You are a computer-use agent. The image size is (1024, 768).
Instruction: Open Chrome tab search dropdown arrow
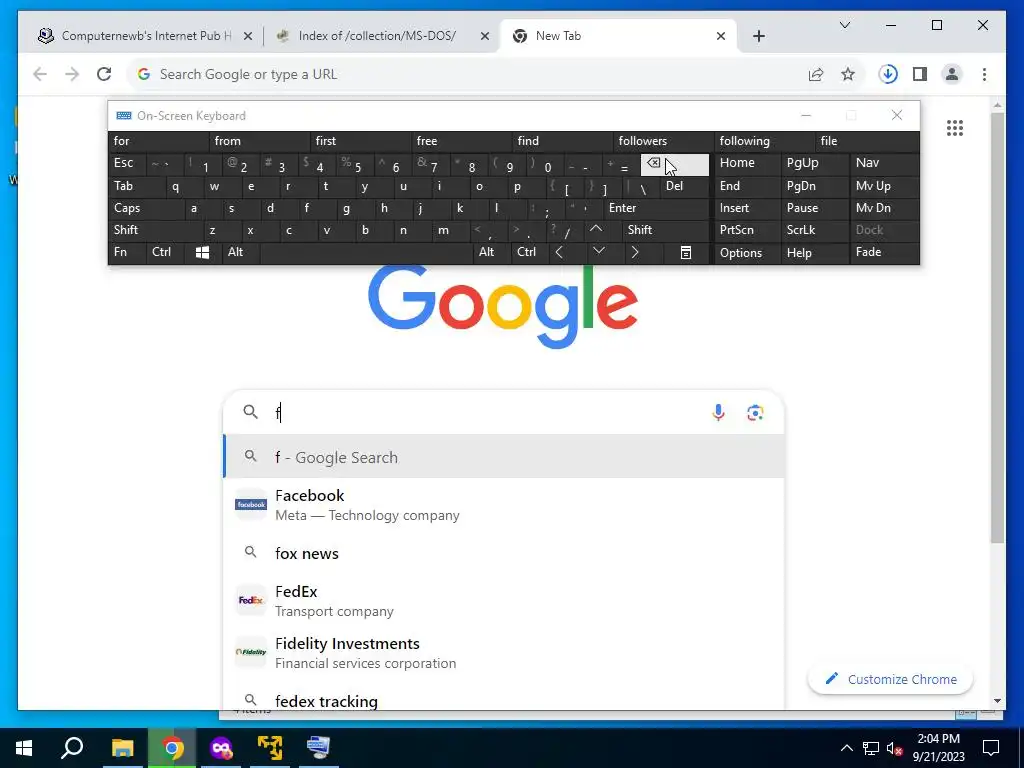tap(844, 25)
